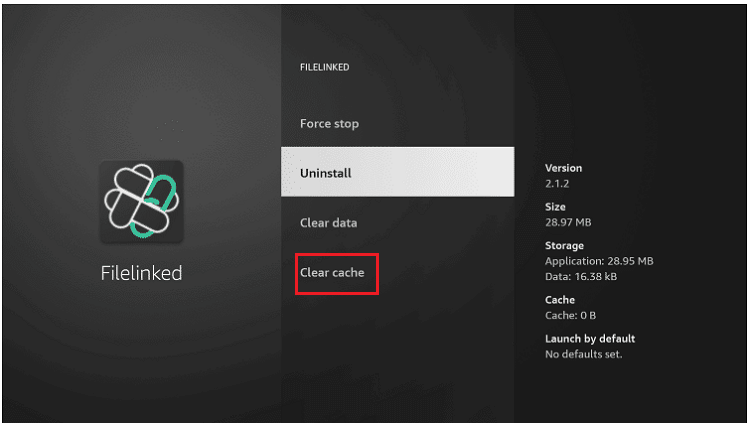Click the FILELINKED header text

pyautogui.click(x=324, y=67)
